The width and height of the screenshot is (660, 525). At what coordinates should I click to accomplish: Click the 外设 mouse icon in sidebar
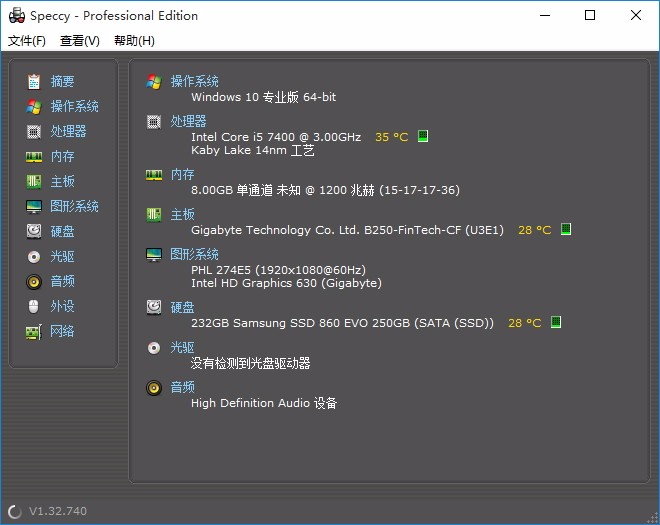tap(34, 306)
